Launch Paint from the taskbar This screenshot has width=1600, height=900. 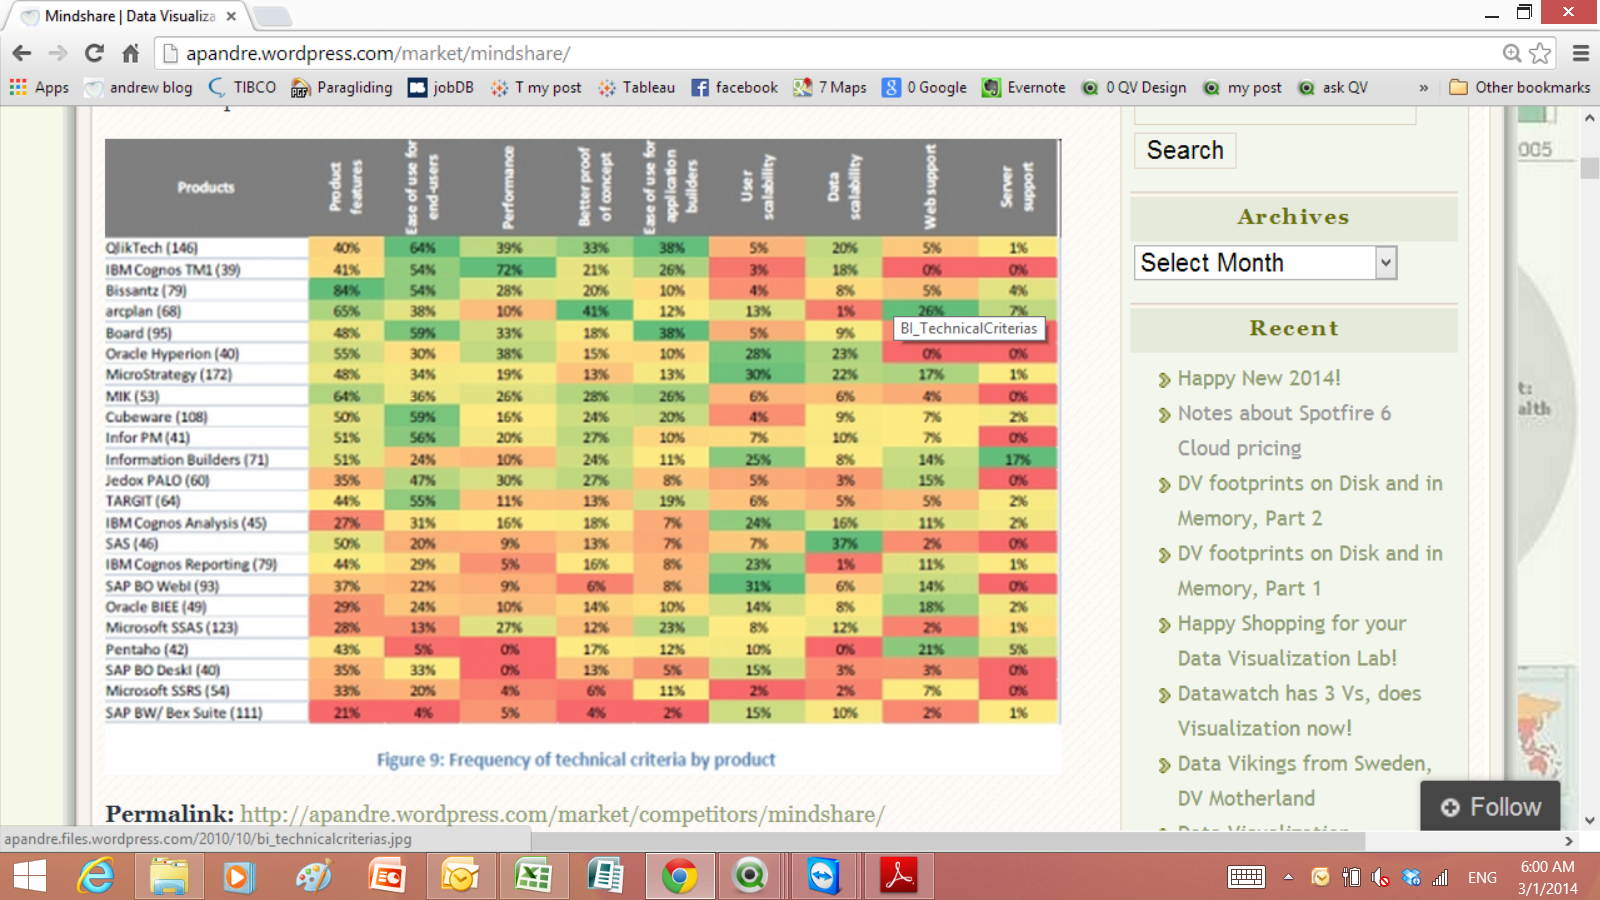pos(313,877)
